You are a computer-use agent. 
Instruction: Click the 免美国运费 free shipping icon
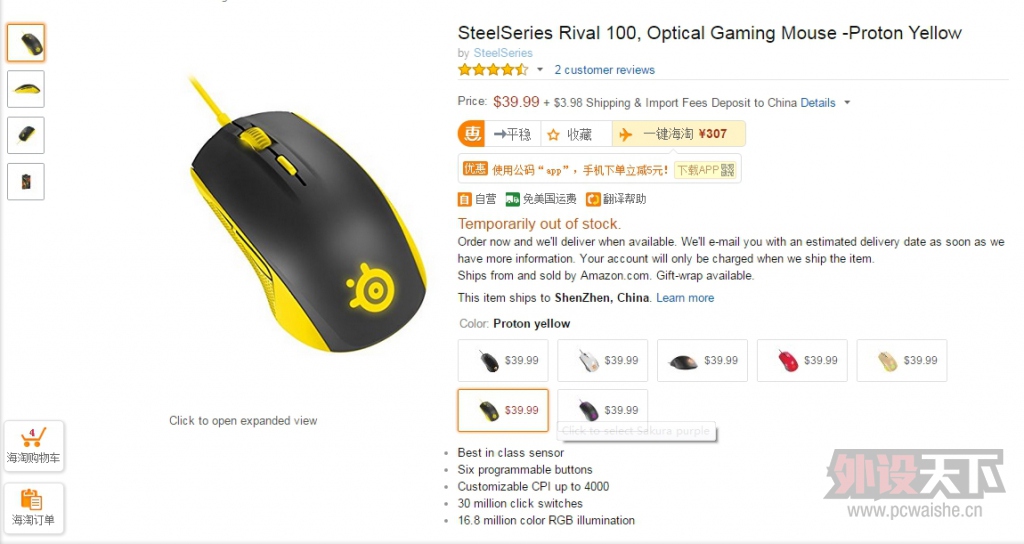point(513,199)
